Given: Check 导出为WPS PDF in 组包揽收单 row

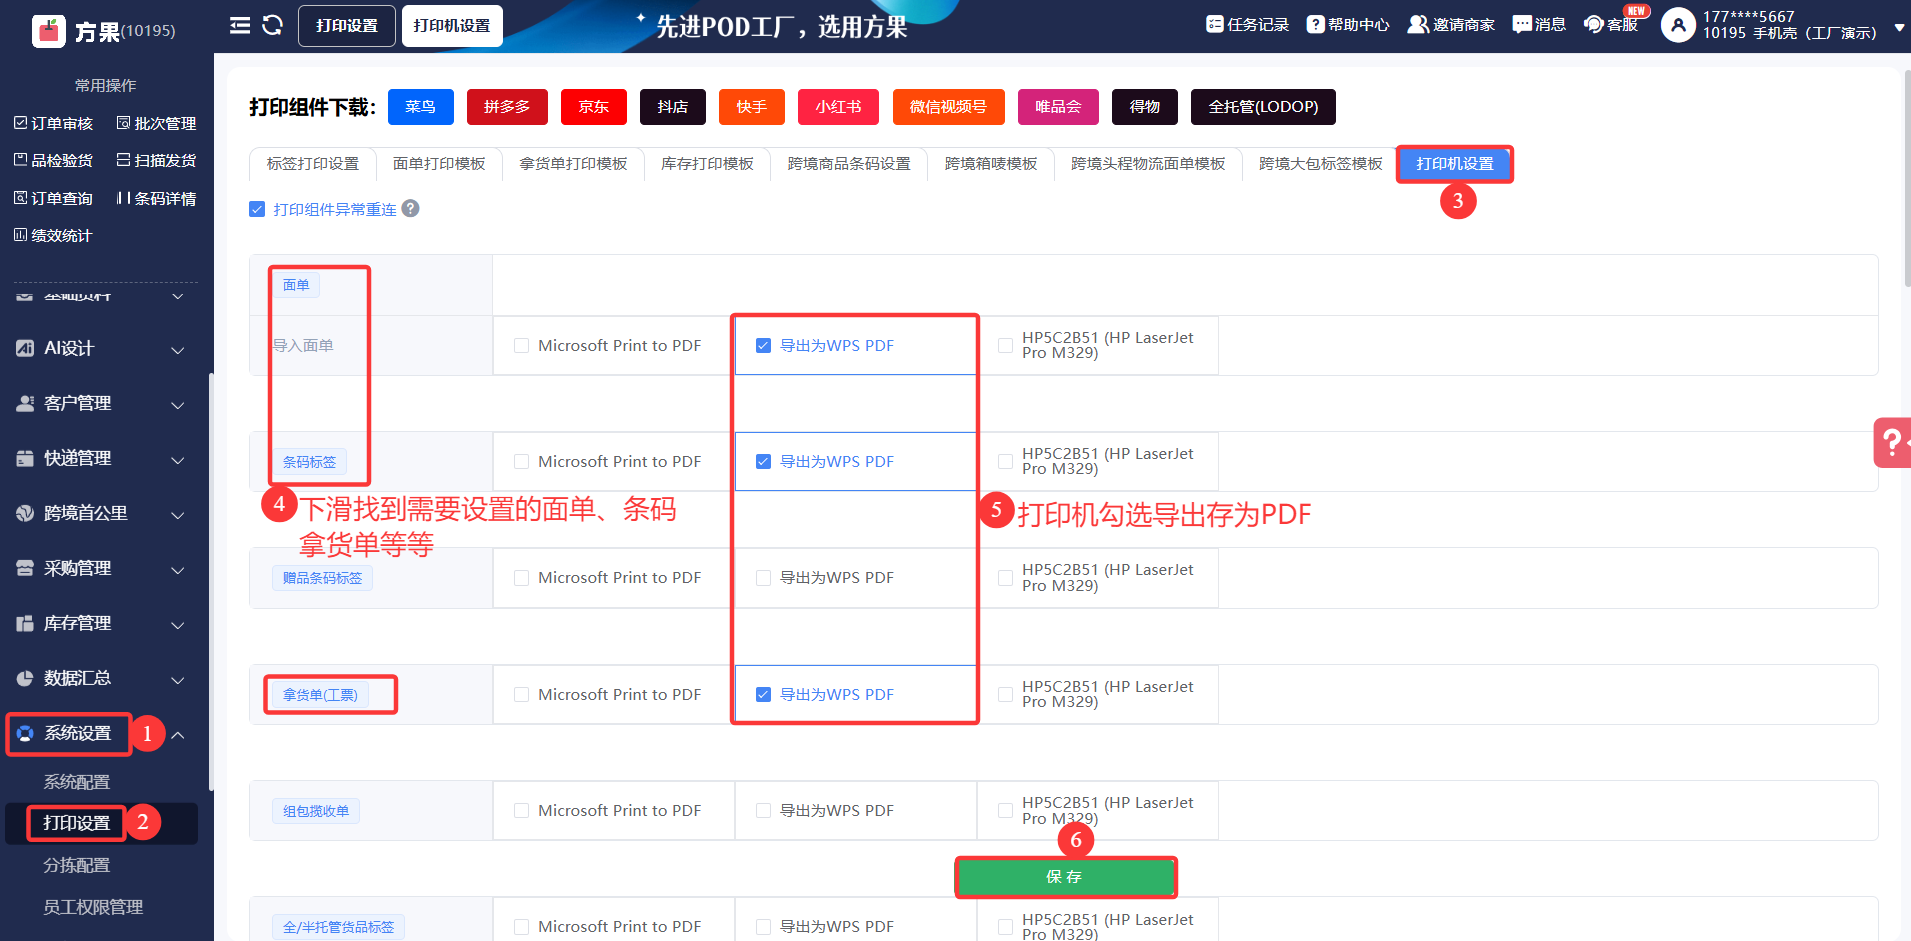Looking at the screenshot, I should tap(763, 811).
